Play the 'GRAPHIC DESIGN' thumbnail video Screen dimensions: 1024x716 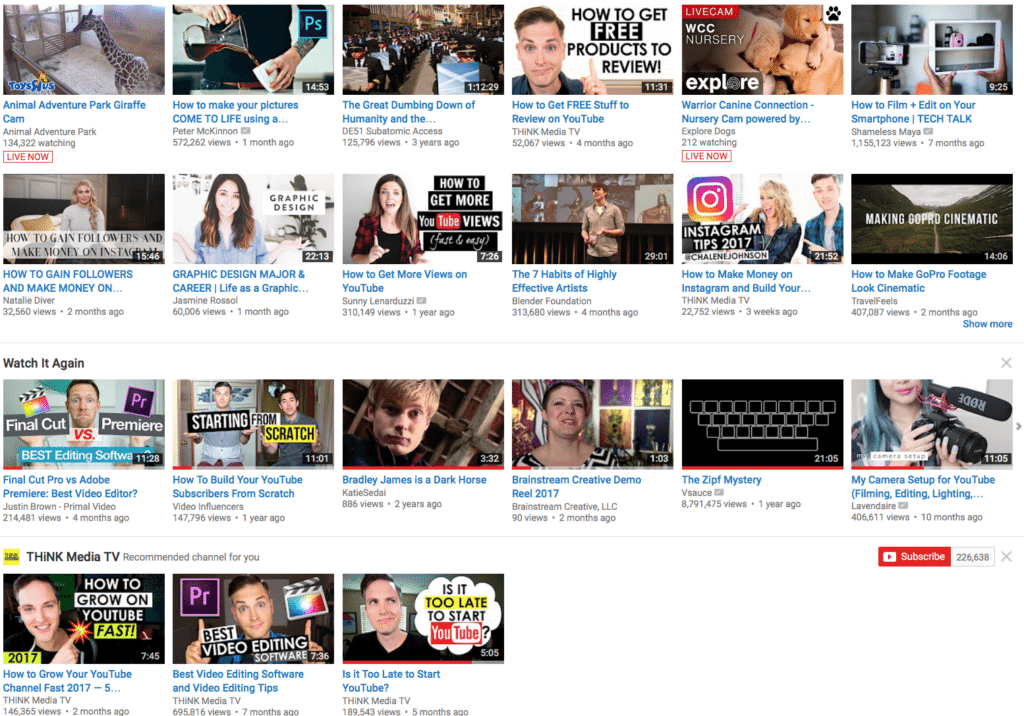click(x=253, y=218)
